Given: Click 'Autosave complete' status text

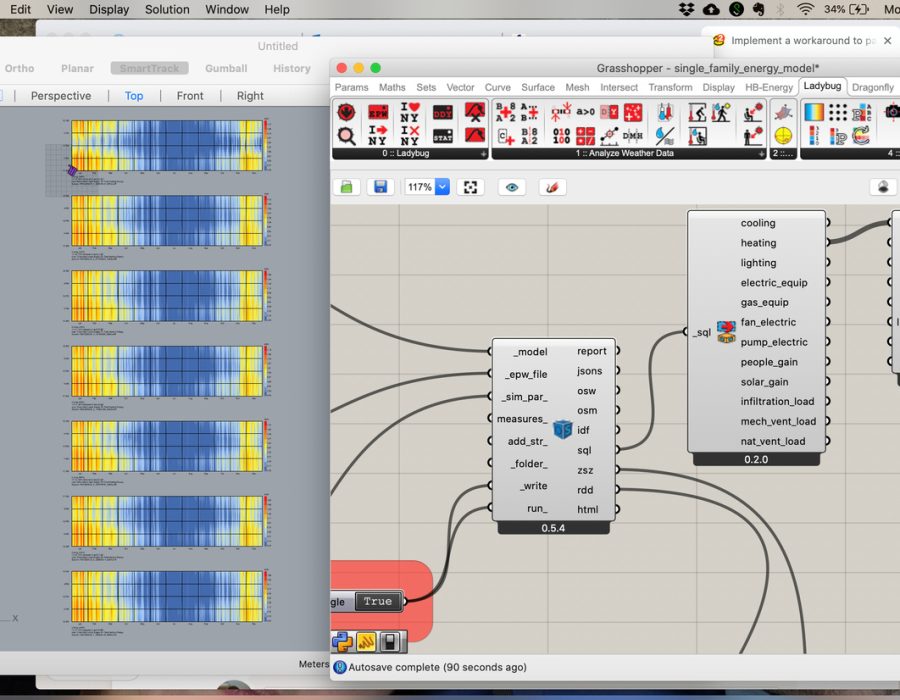Looking at the screenshot, I should [x=437, y=667].
